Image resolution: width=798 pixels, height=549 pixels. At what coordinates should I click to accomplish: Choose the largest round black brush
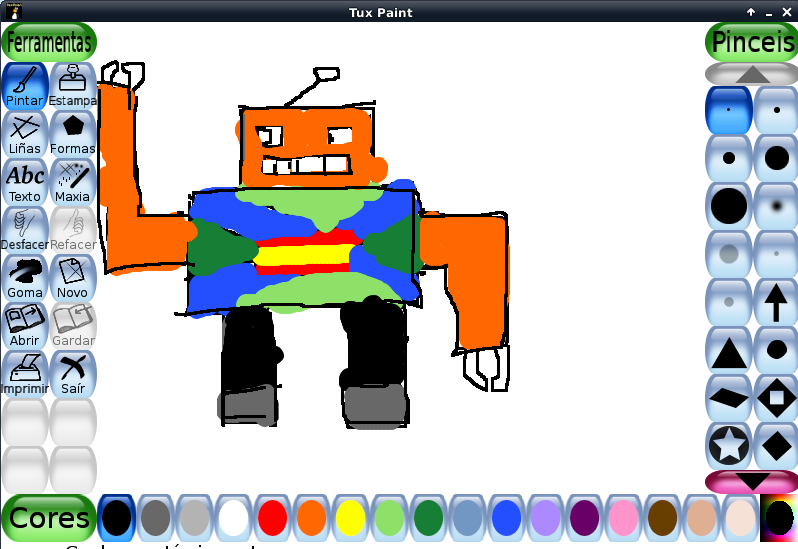[728, 206]
